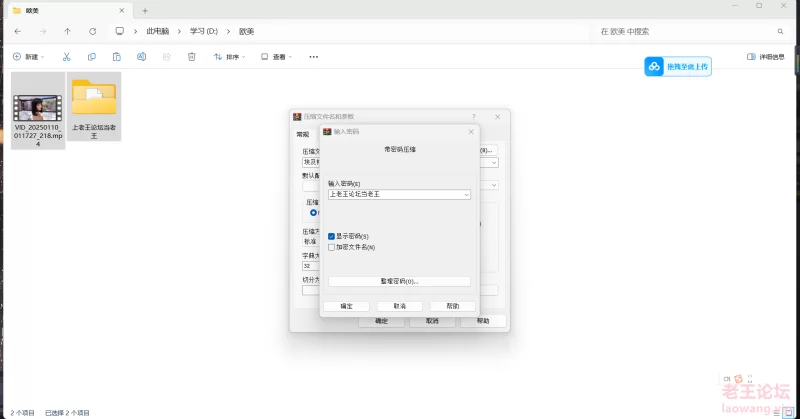Click 取消 in the password dialog
This screenshot has width=800, height=419.
(399, 306)
